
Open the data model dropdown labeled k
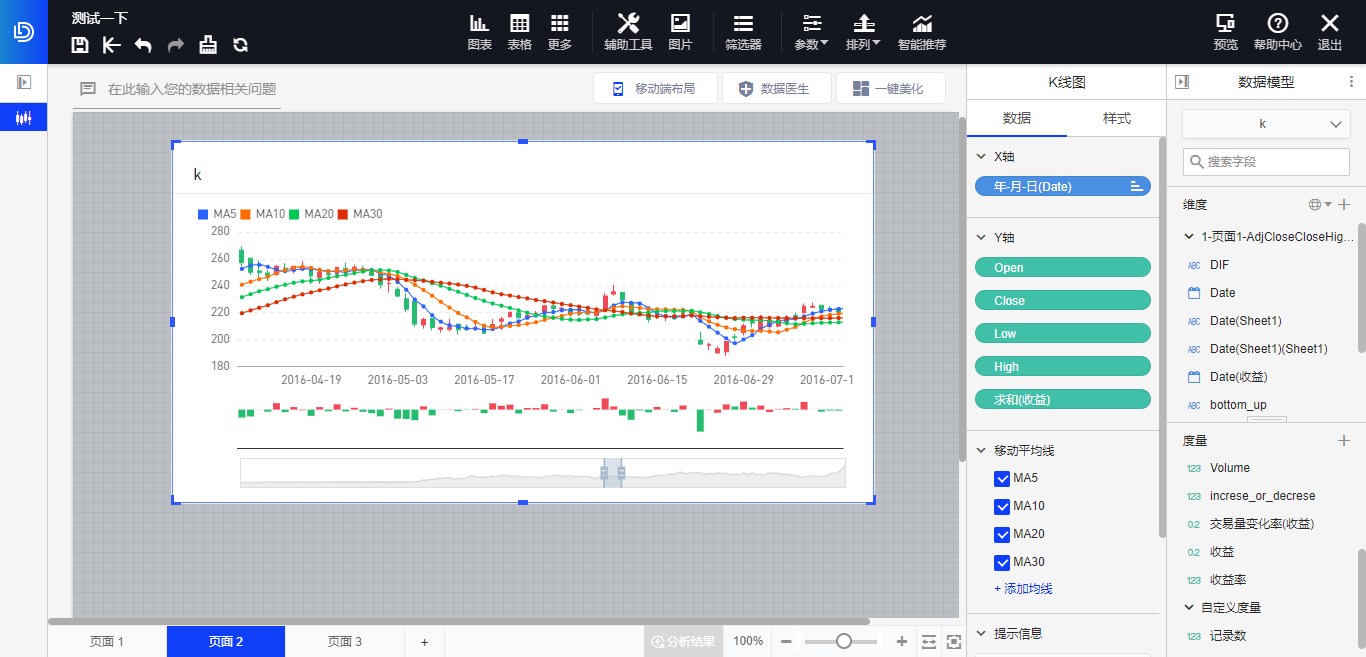pyautogui.click(x=1266, y=124)
